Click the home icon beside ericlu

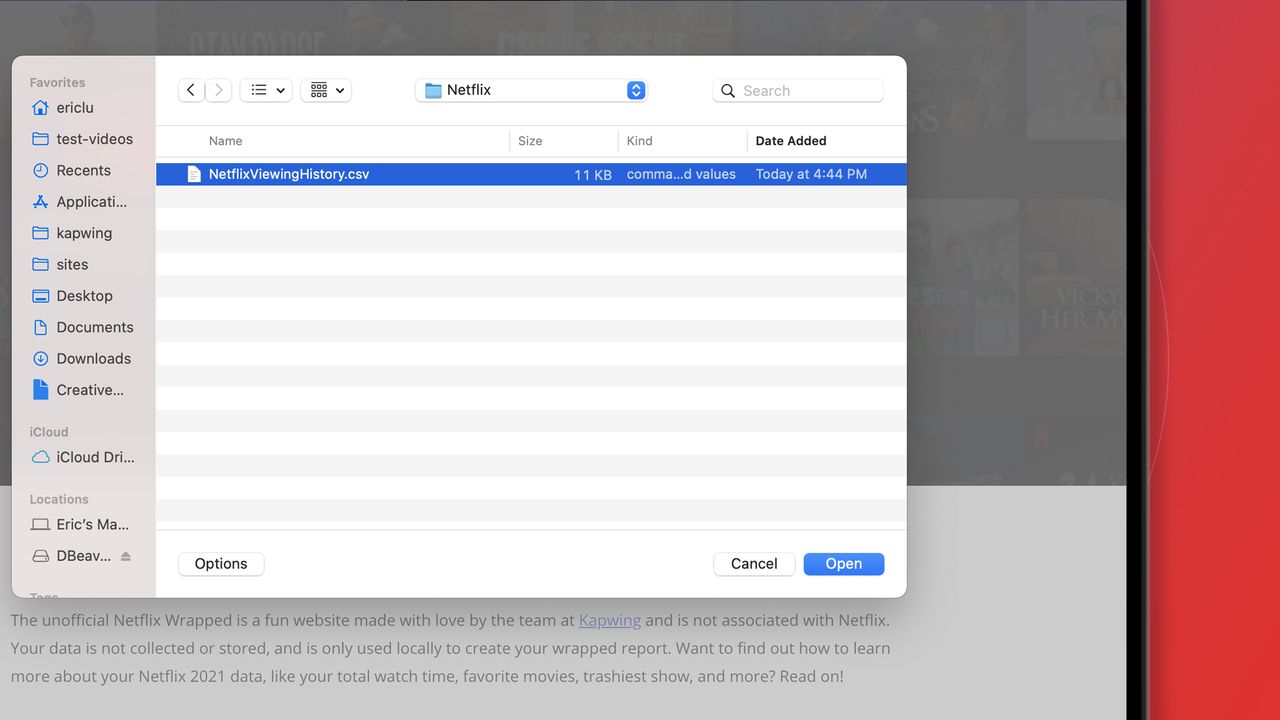point(40,107)
